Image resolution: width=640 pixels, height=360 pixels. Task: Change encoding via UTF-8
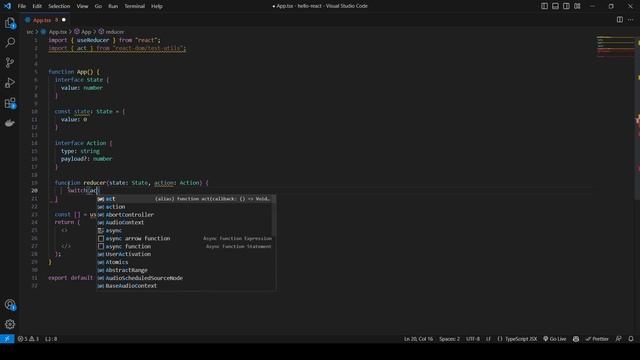point(473,339)
